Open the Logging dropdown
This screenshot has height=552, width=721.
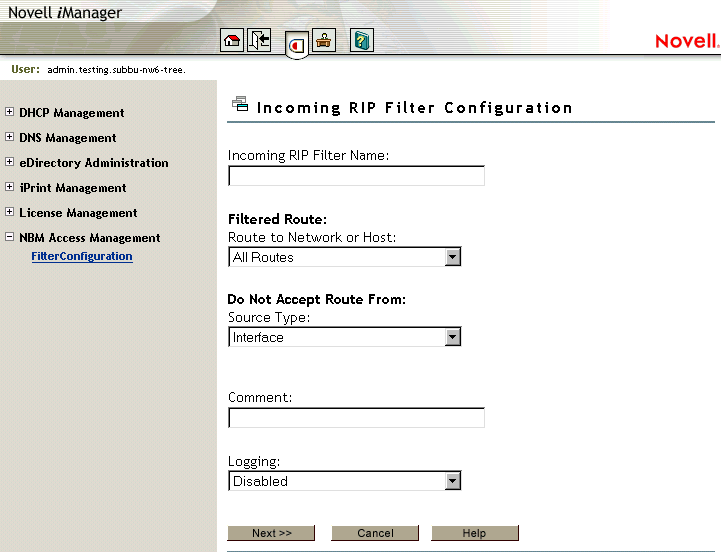(x=344, y=481)
